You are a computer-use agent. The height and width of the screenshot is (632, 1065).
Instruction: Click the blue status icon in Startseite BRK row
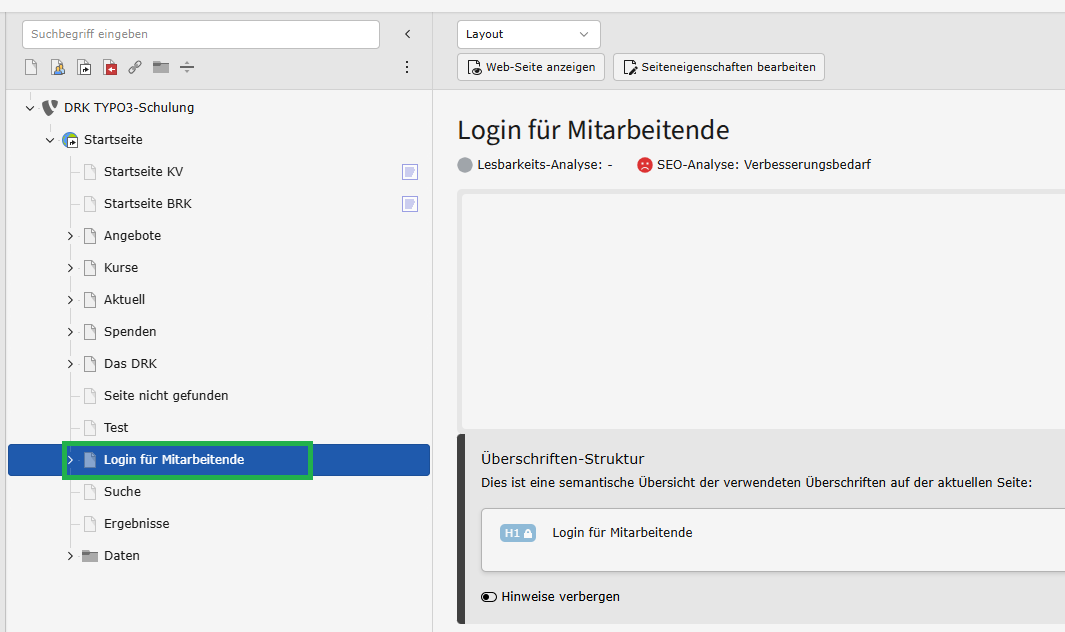[x=410, y=204]
